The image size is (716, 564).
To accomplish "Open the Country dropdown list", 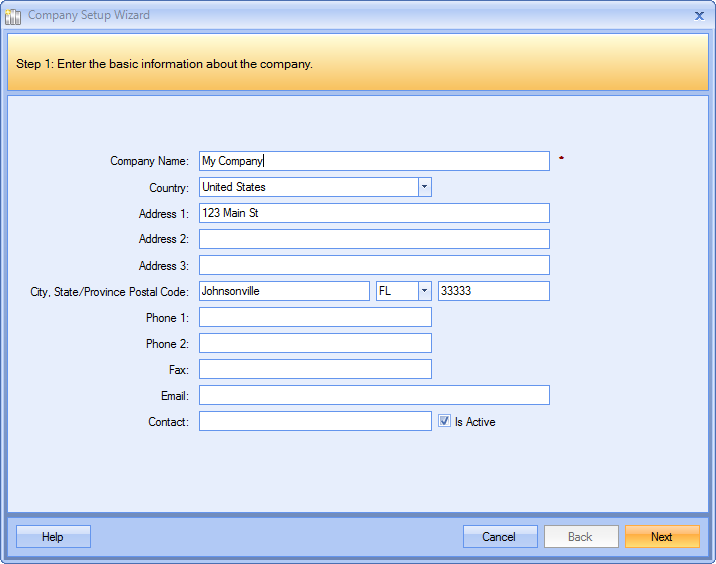I will click(x=424, y=187).
